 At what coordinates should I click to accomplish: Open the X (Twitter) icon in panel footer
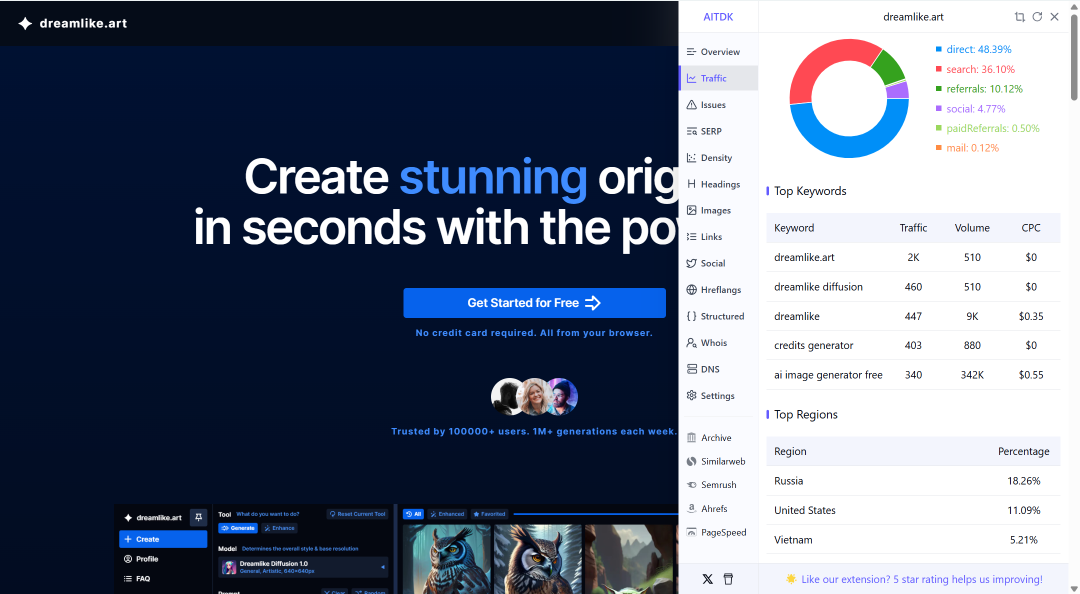[707, 580]
